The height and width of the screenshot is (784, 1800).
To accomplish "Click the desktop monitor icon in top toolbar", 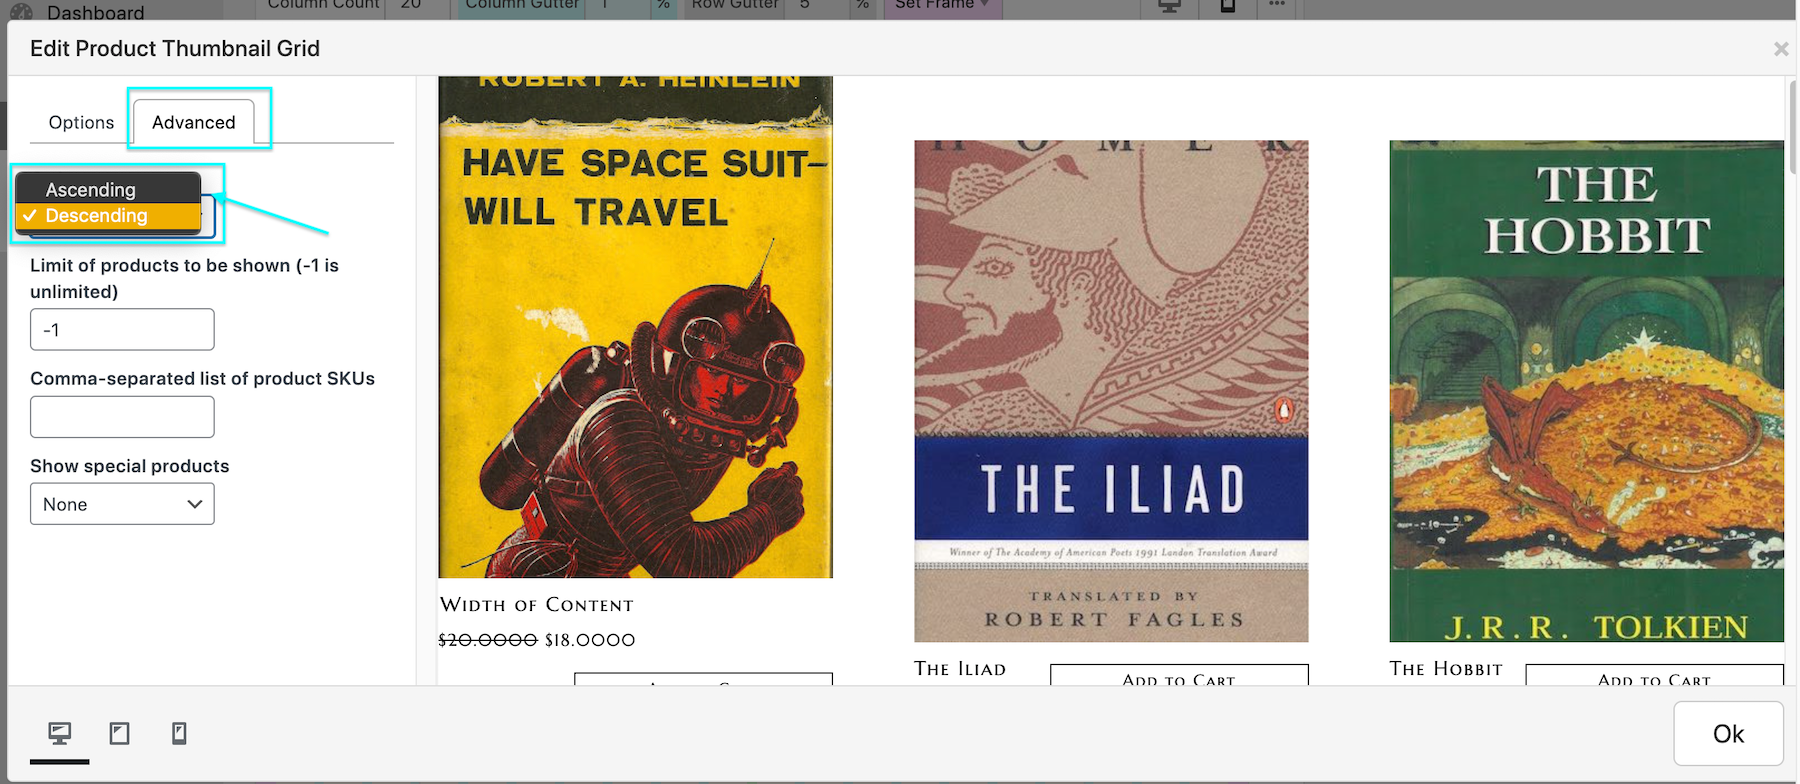I will [1169, 6].
